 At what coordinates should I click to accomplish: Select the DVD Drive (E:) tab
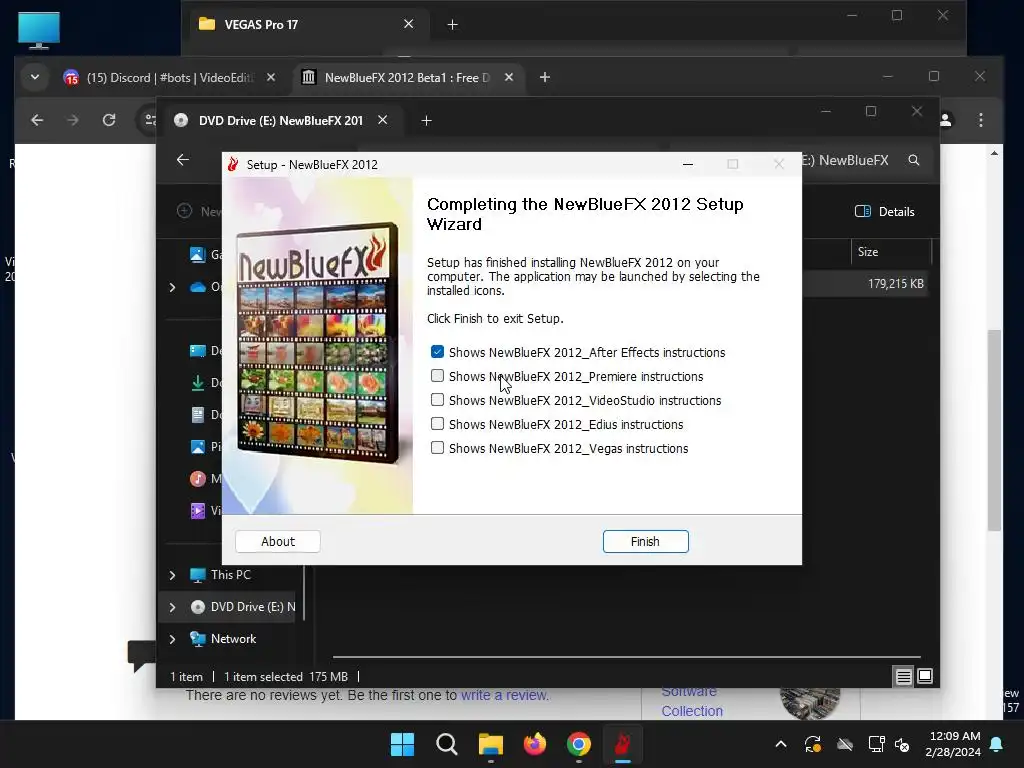point(281,121)
